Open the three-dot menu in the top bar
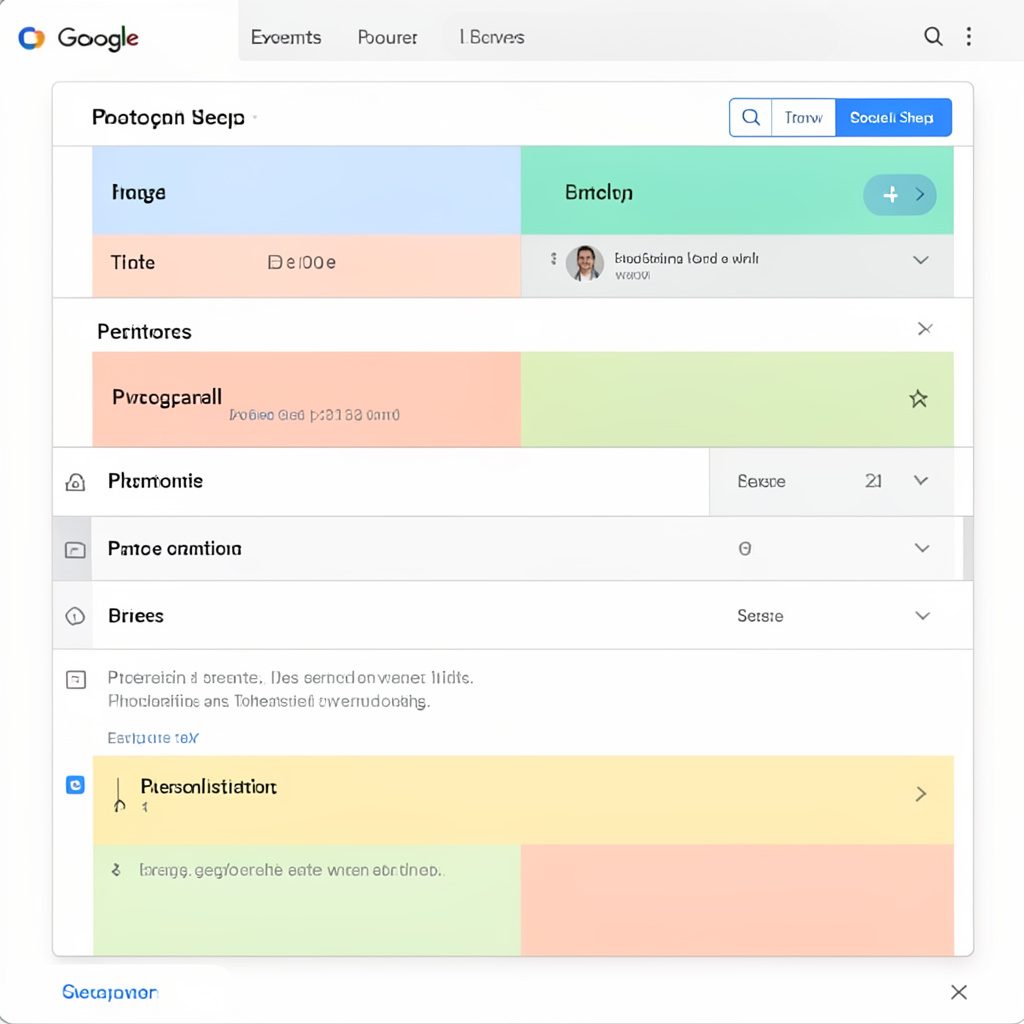 tap(968, 37)
